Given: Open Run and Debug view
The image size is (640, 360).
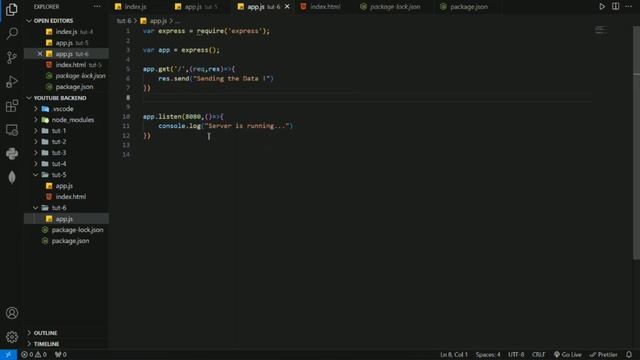Looking at the screenshot, I should tap(12, 81).
